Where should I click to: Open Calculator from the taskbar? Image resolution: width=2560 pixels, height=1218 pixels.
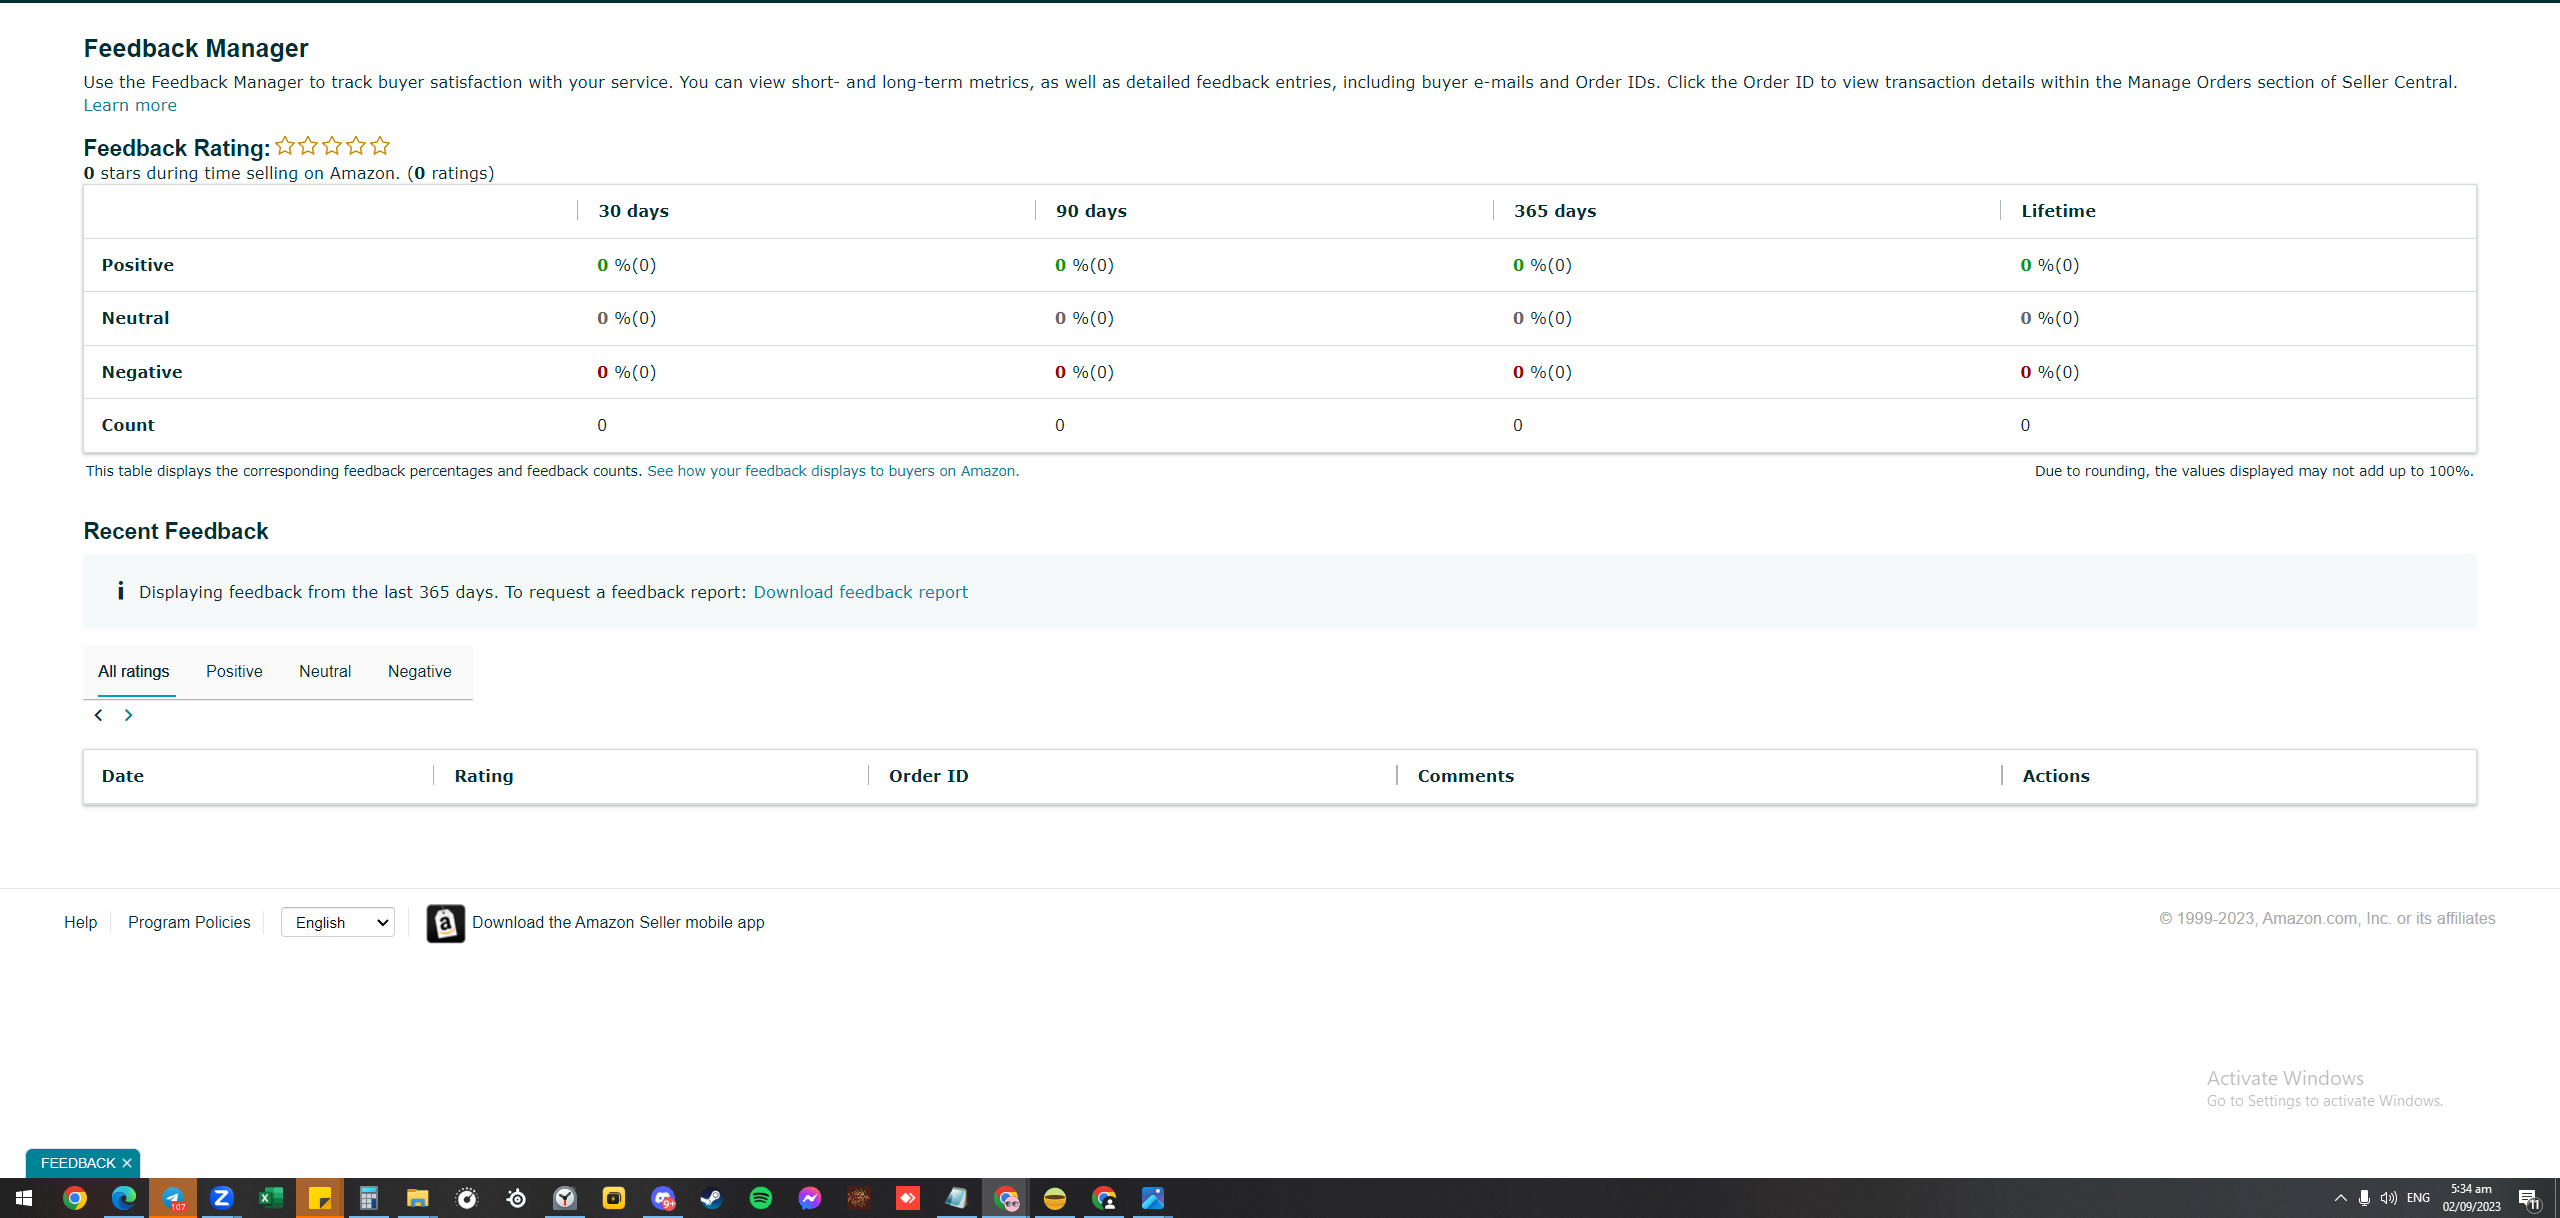[x=369, y=1198]
